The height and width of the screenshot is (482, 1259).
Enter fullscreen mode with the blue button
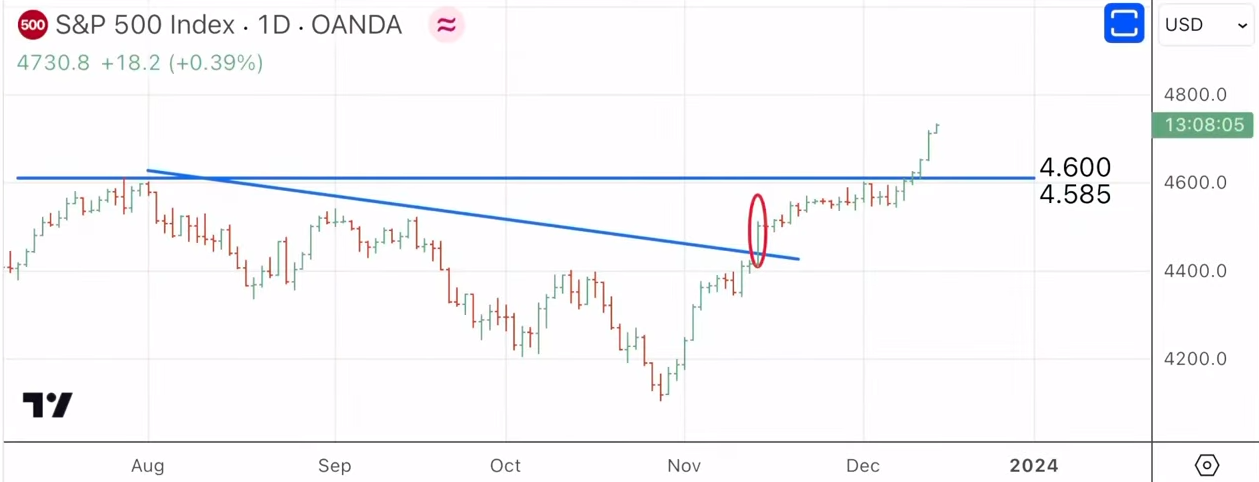[x=1124, y=24]
